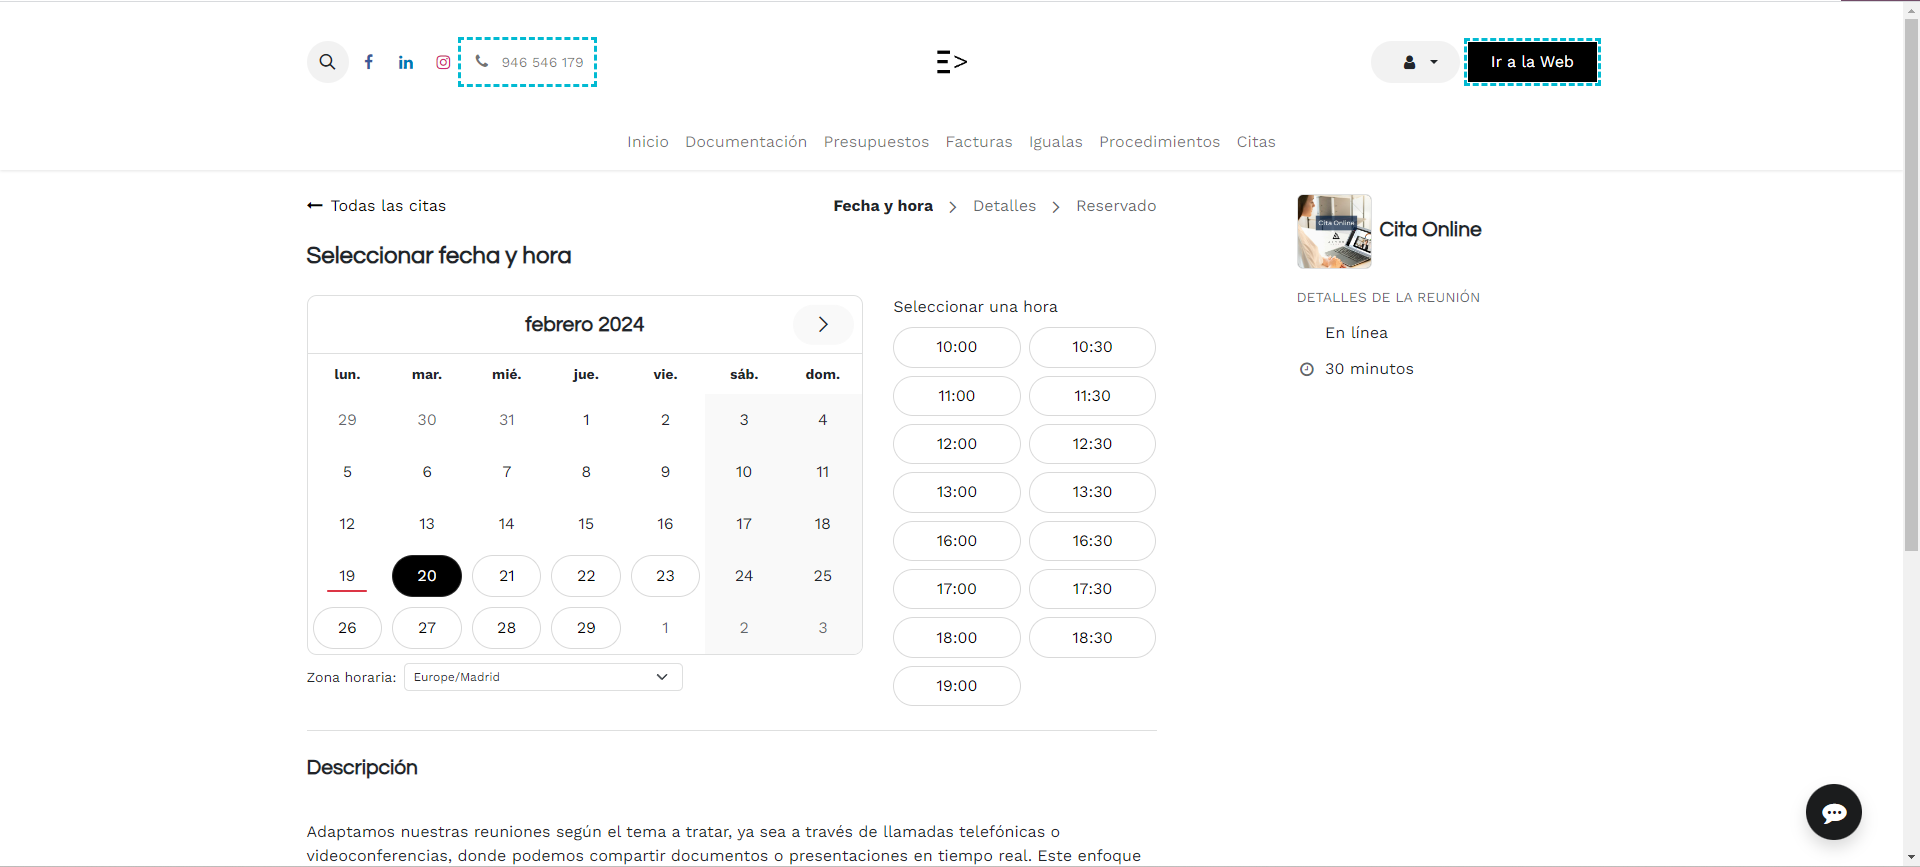Click the Ir a la Web button

1532,62
